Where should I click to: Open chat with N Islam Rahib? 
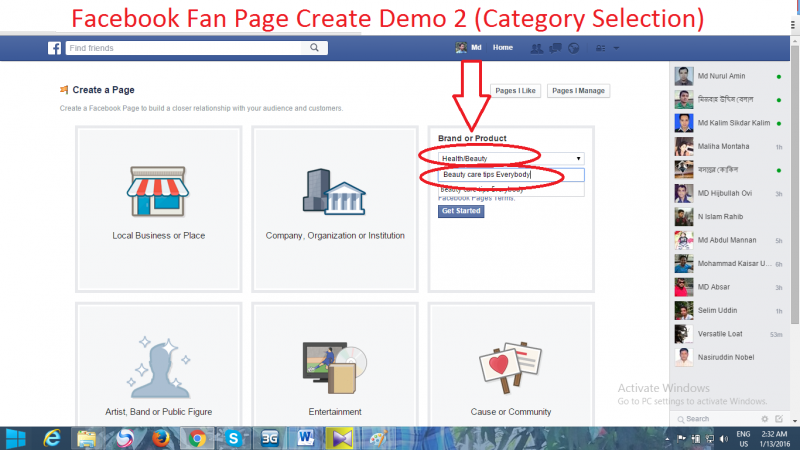point(728,217)
